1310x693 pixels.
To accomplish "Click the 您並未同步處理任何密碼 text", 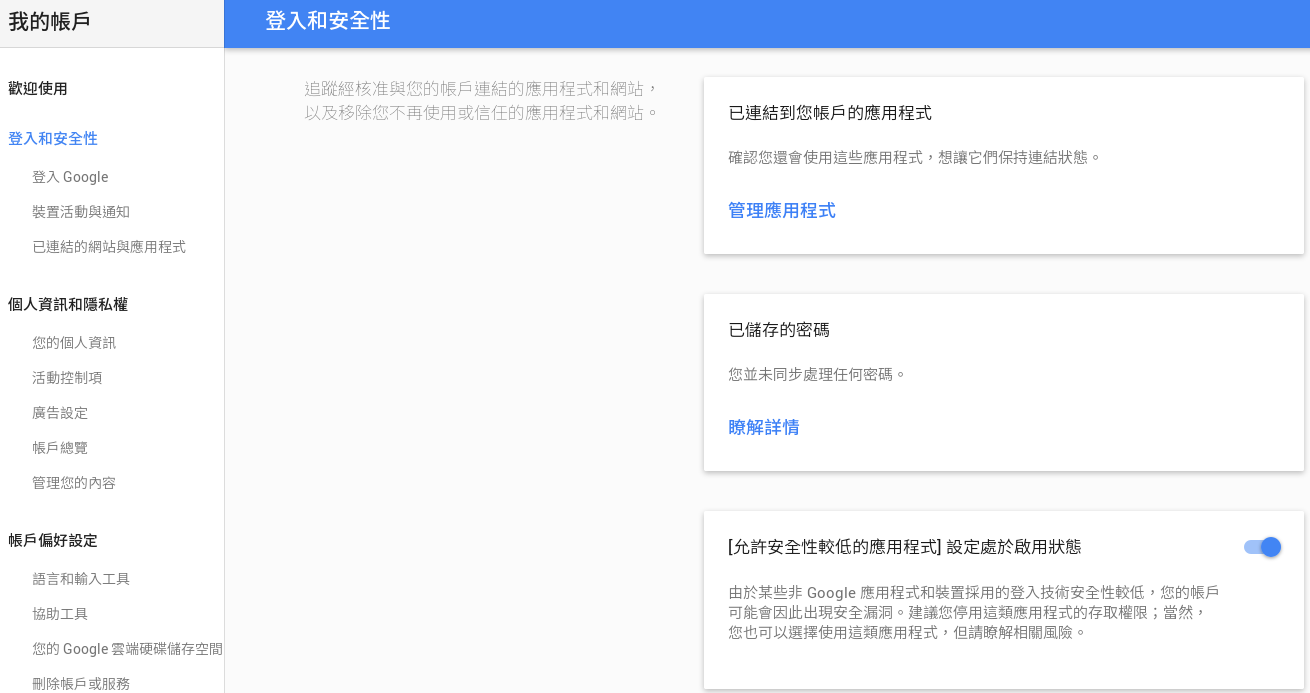I will (817, 375).
